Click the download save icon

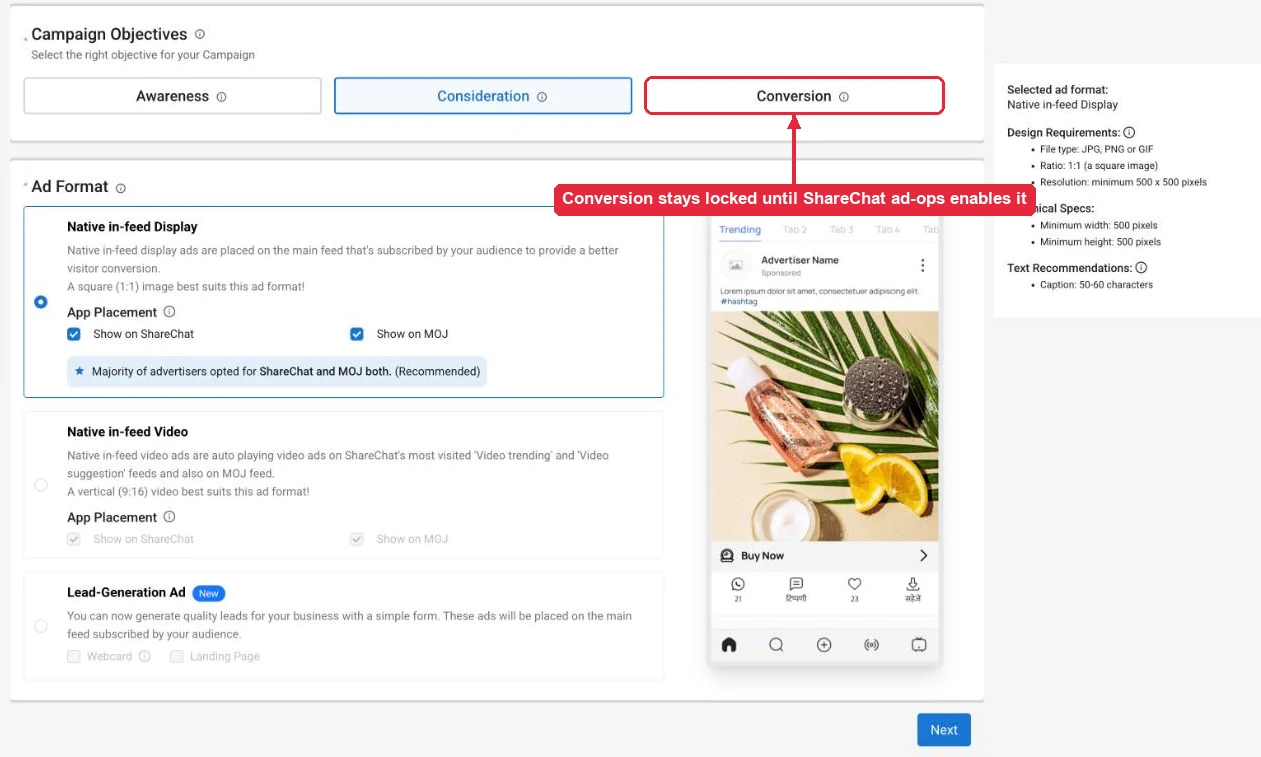(x=913, y=584)
